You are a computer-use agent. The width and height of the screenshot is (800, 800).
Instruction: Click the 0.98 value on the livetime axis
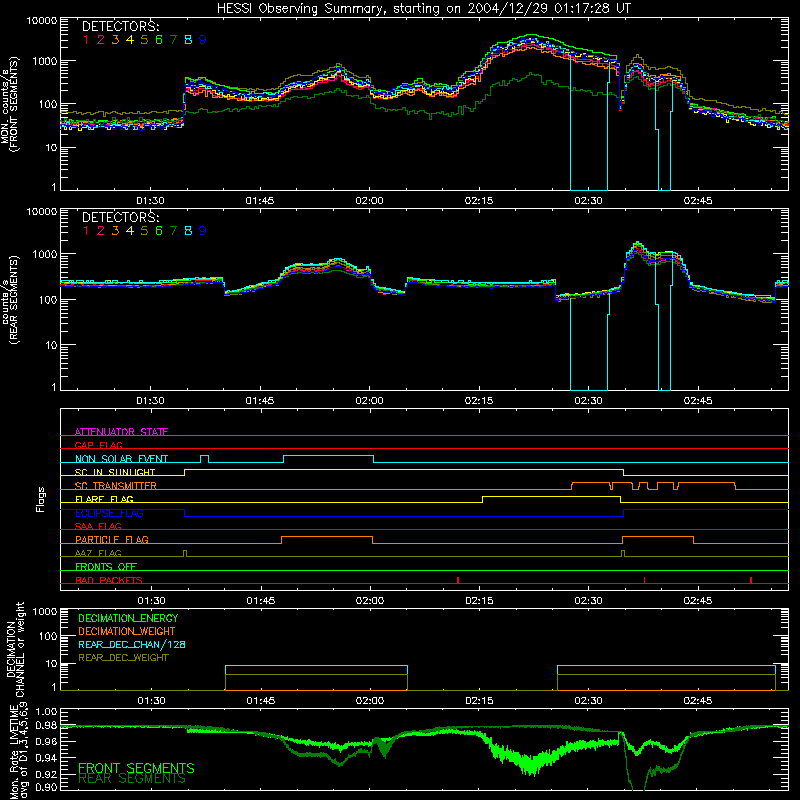(x=46, y=725)
